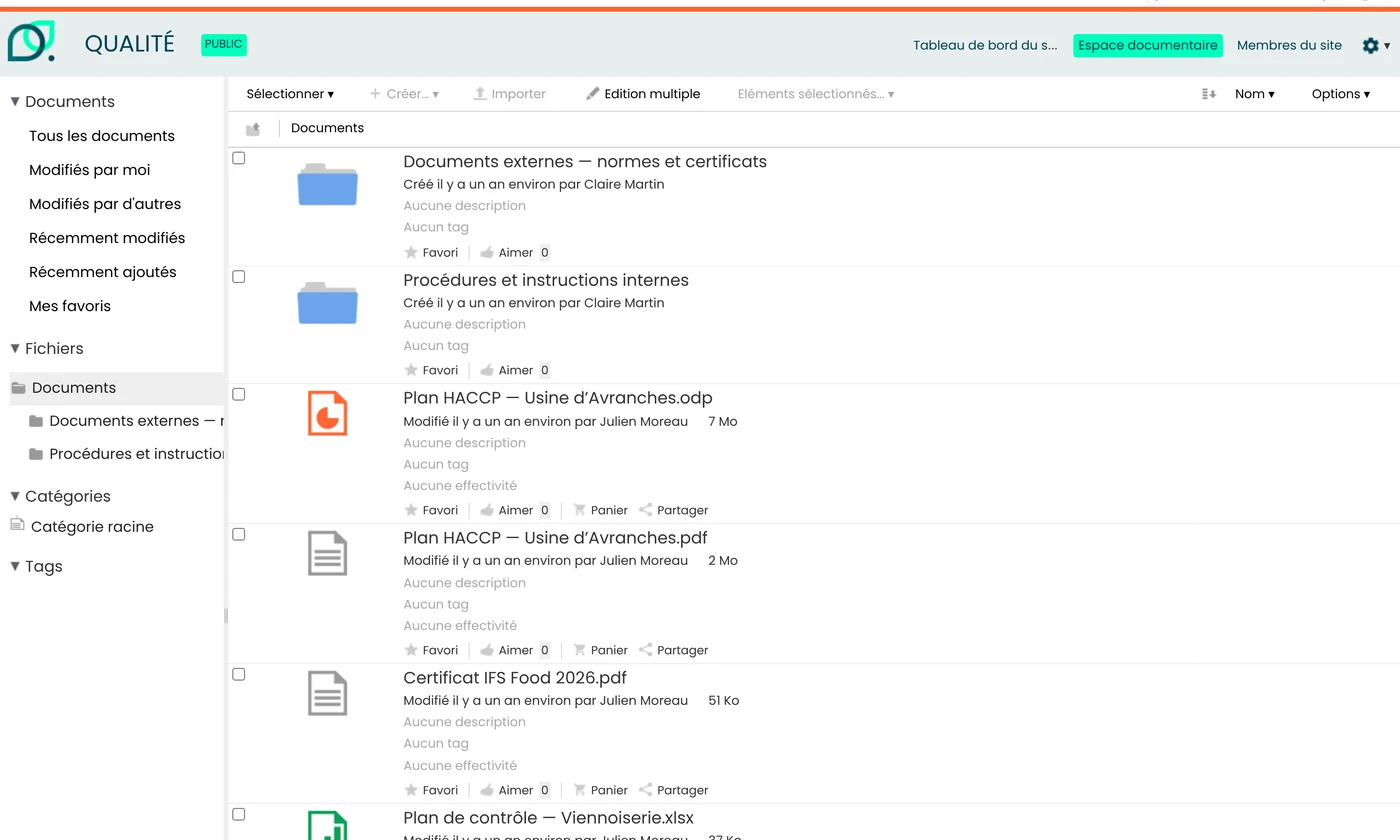Open Procédures et instructions internes folder link
Screen dimensions: 1400x840
[x=546, y=280]
